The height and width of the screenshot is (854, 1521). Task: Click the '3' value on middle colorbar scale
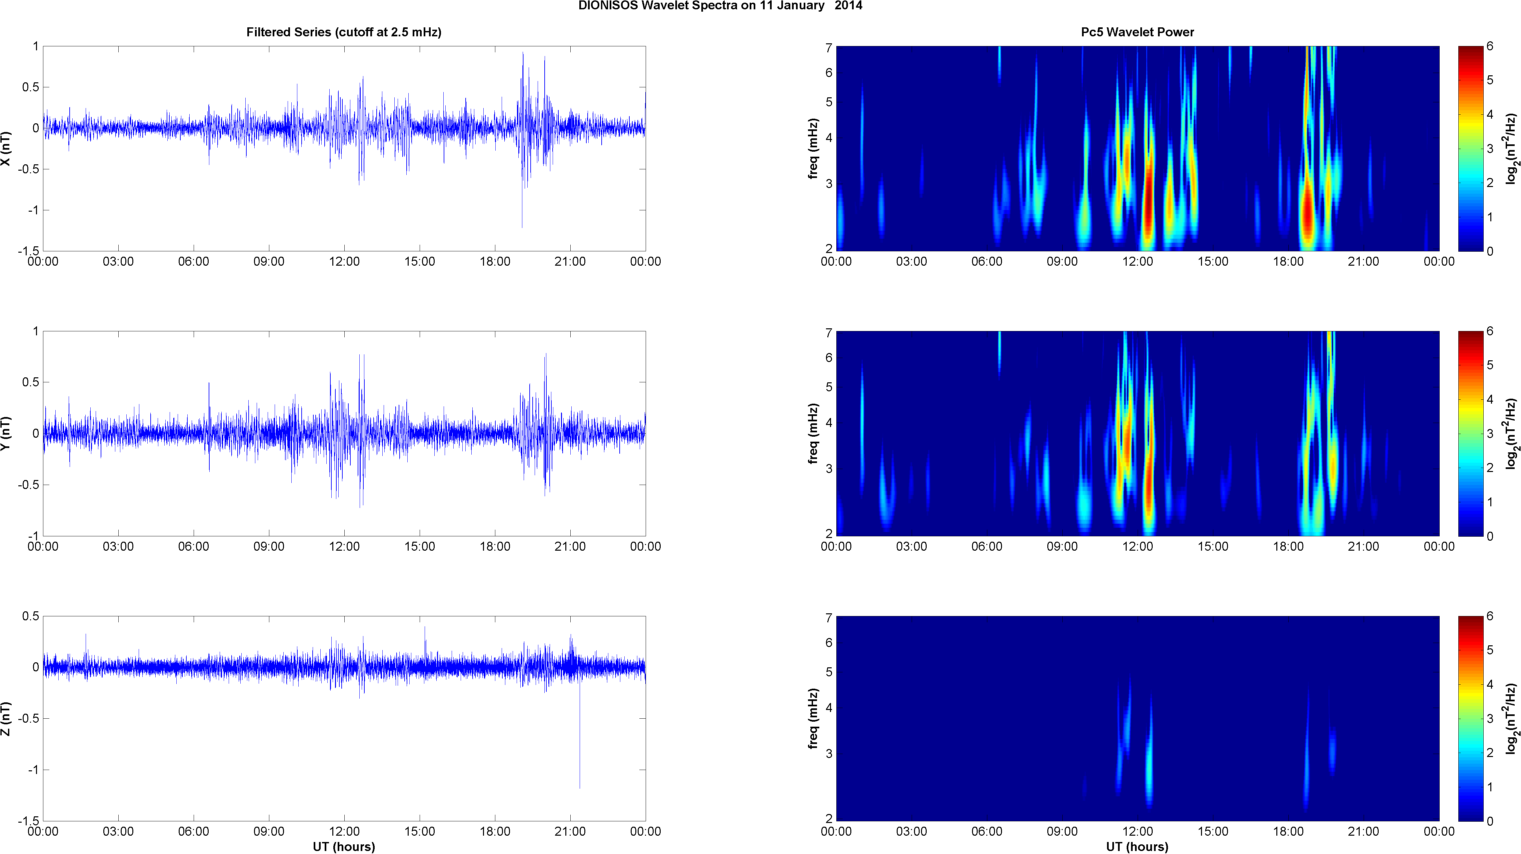coord(1490,434)
